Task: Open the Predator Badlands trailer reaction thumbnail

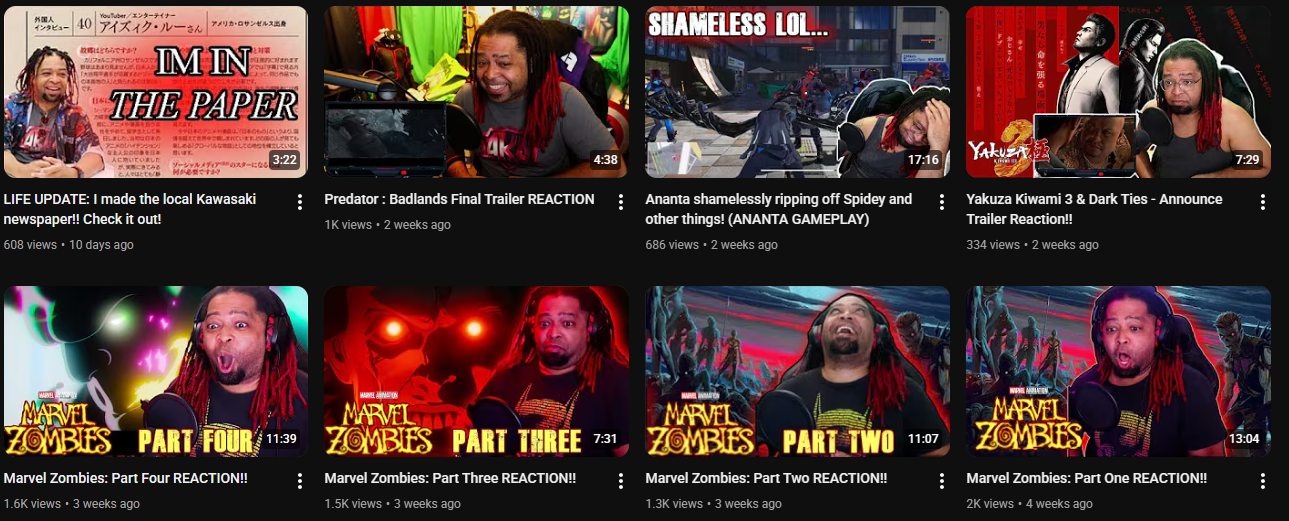Action: pyautogui.click(x=477, y=92)
